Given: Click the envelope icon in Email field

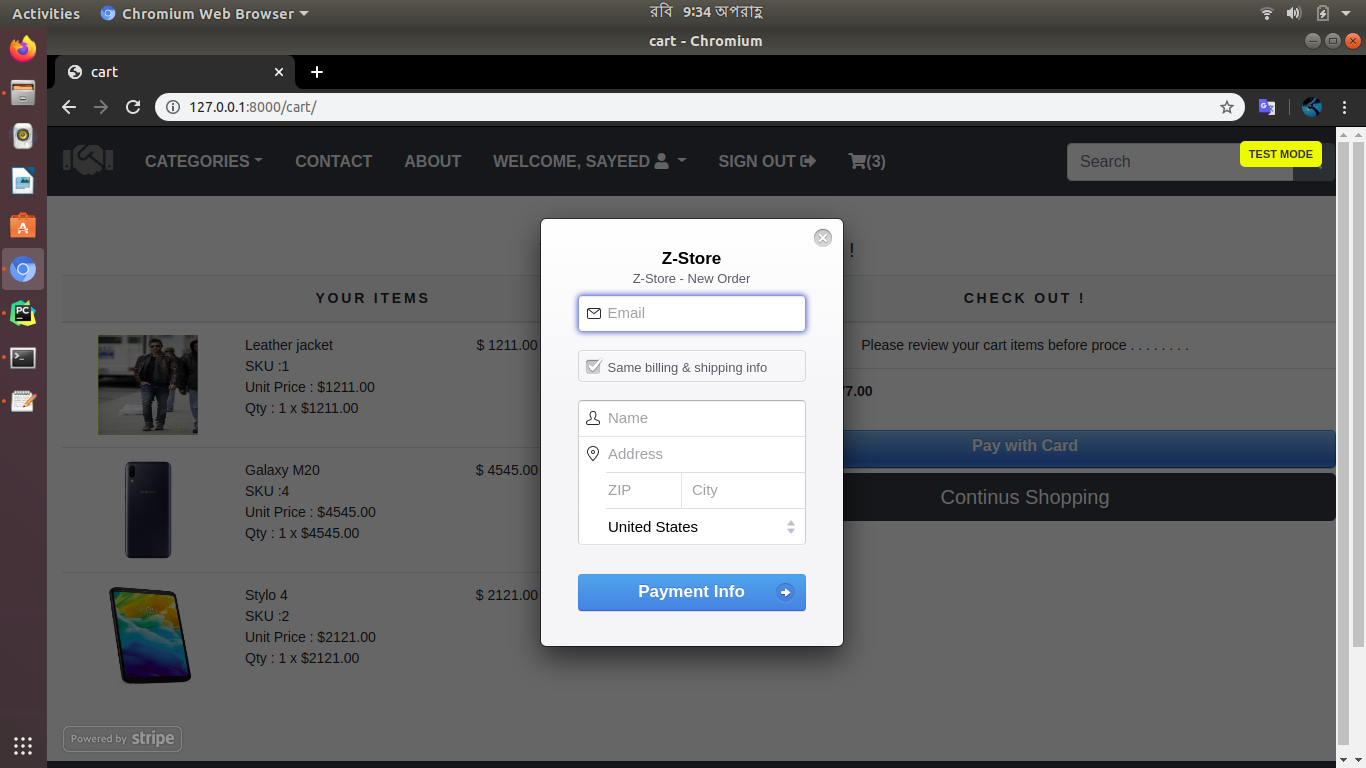Looking at the screenshot, I should pyautogui.click(x=594, y=313).
